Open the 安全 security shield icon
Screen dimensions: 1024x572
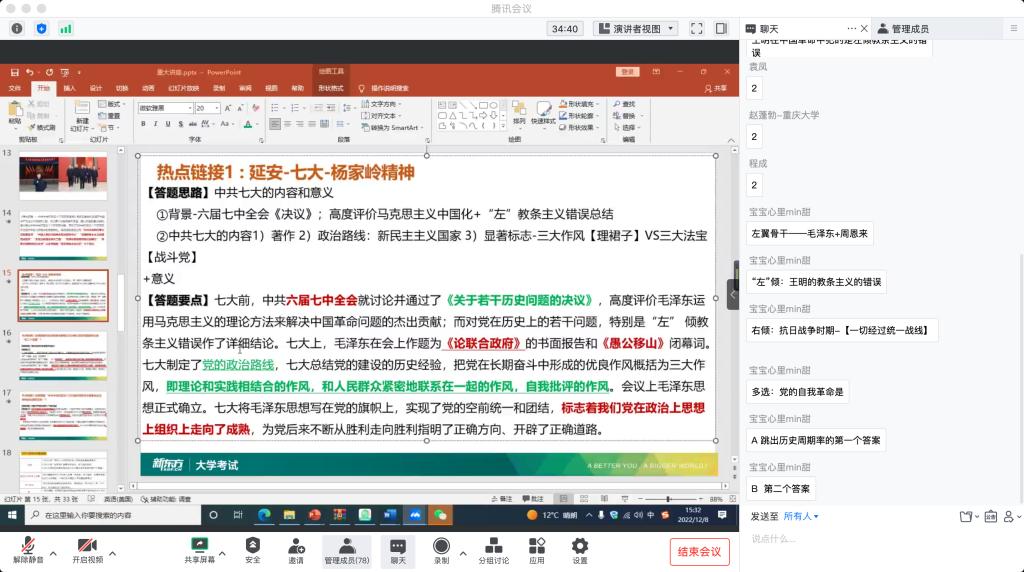point(253,546)
